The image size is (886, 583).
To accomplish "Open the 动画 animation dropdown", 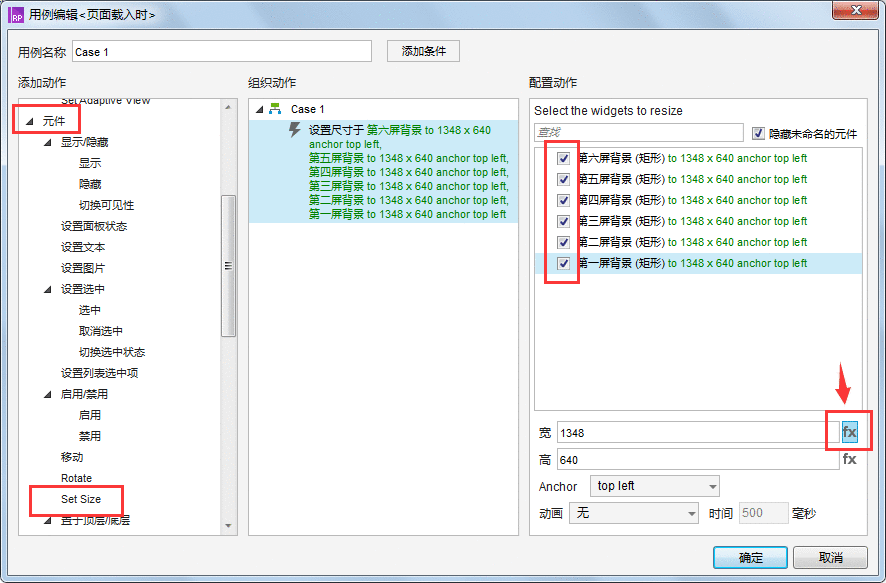I will [x=634, y=513].
